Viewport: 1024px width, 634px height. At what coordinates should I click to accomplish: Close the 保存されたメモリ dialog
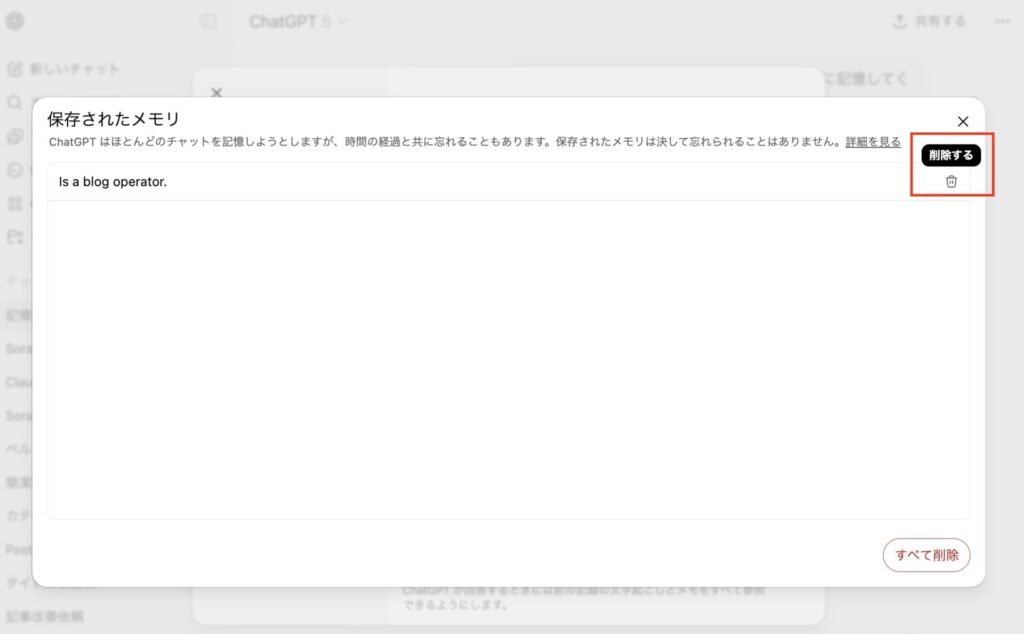(x=963, y=121)
